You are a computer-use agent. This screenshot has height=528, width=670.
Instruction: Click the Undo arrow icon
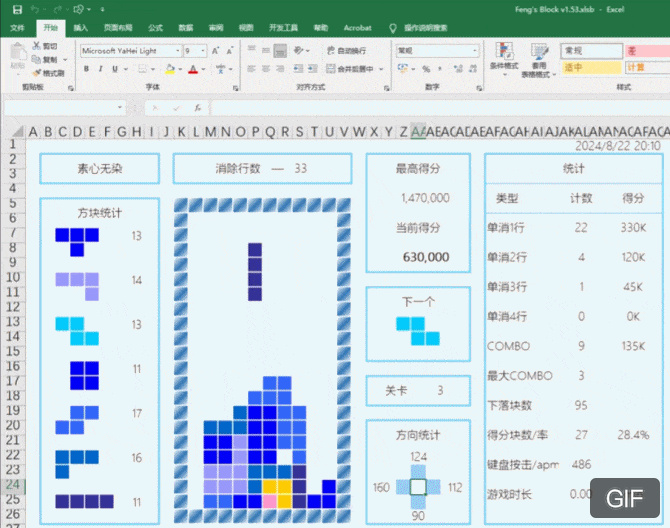coord(36,9)
